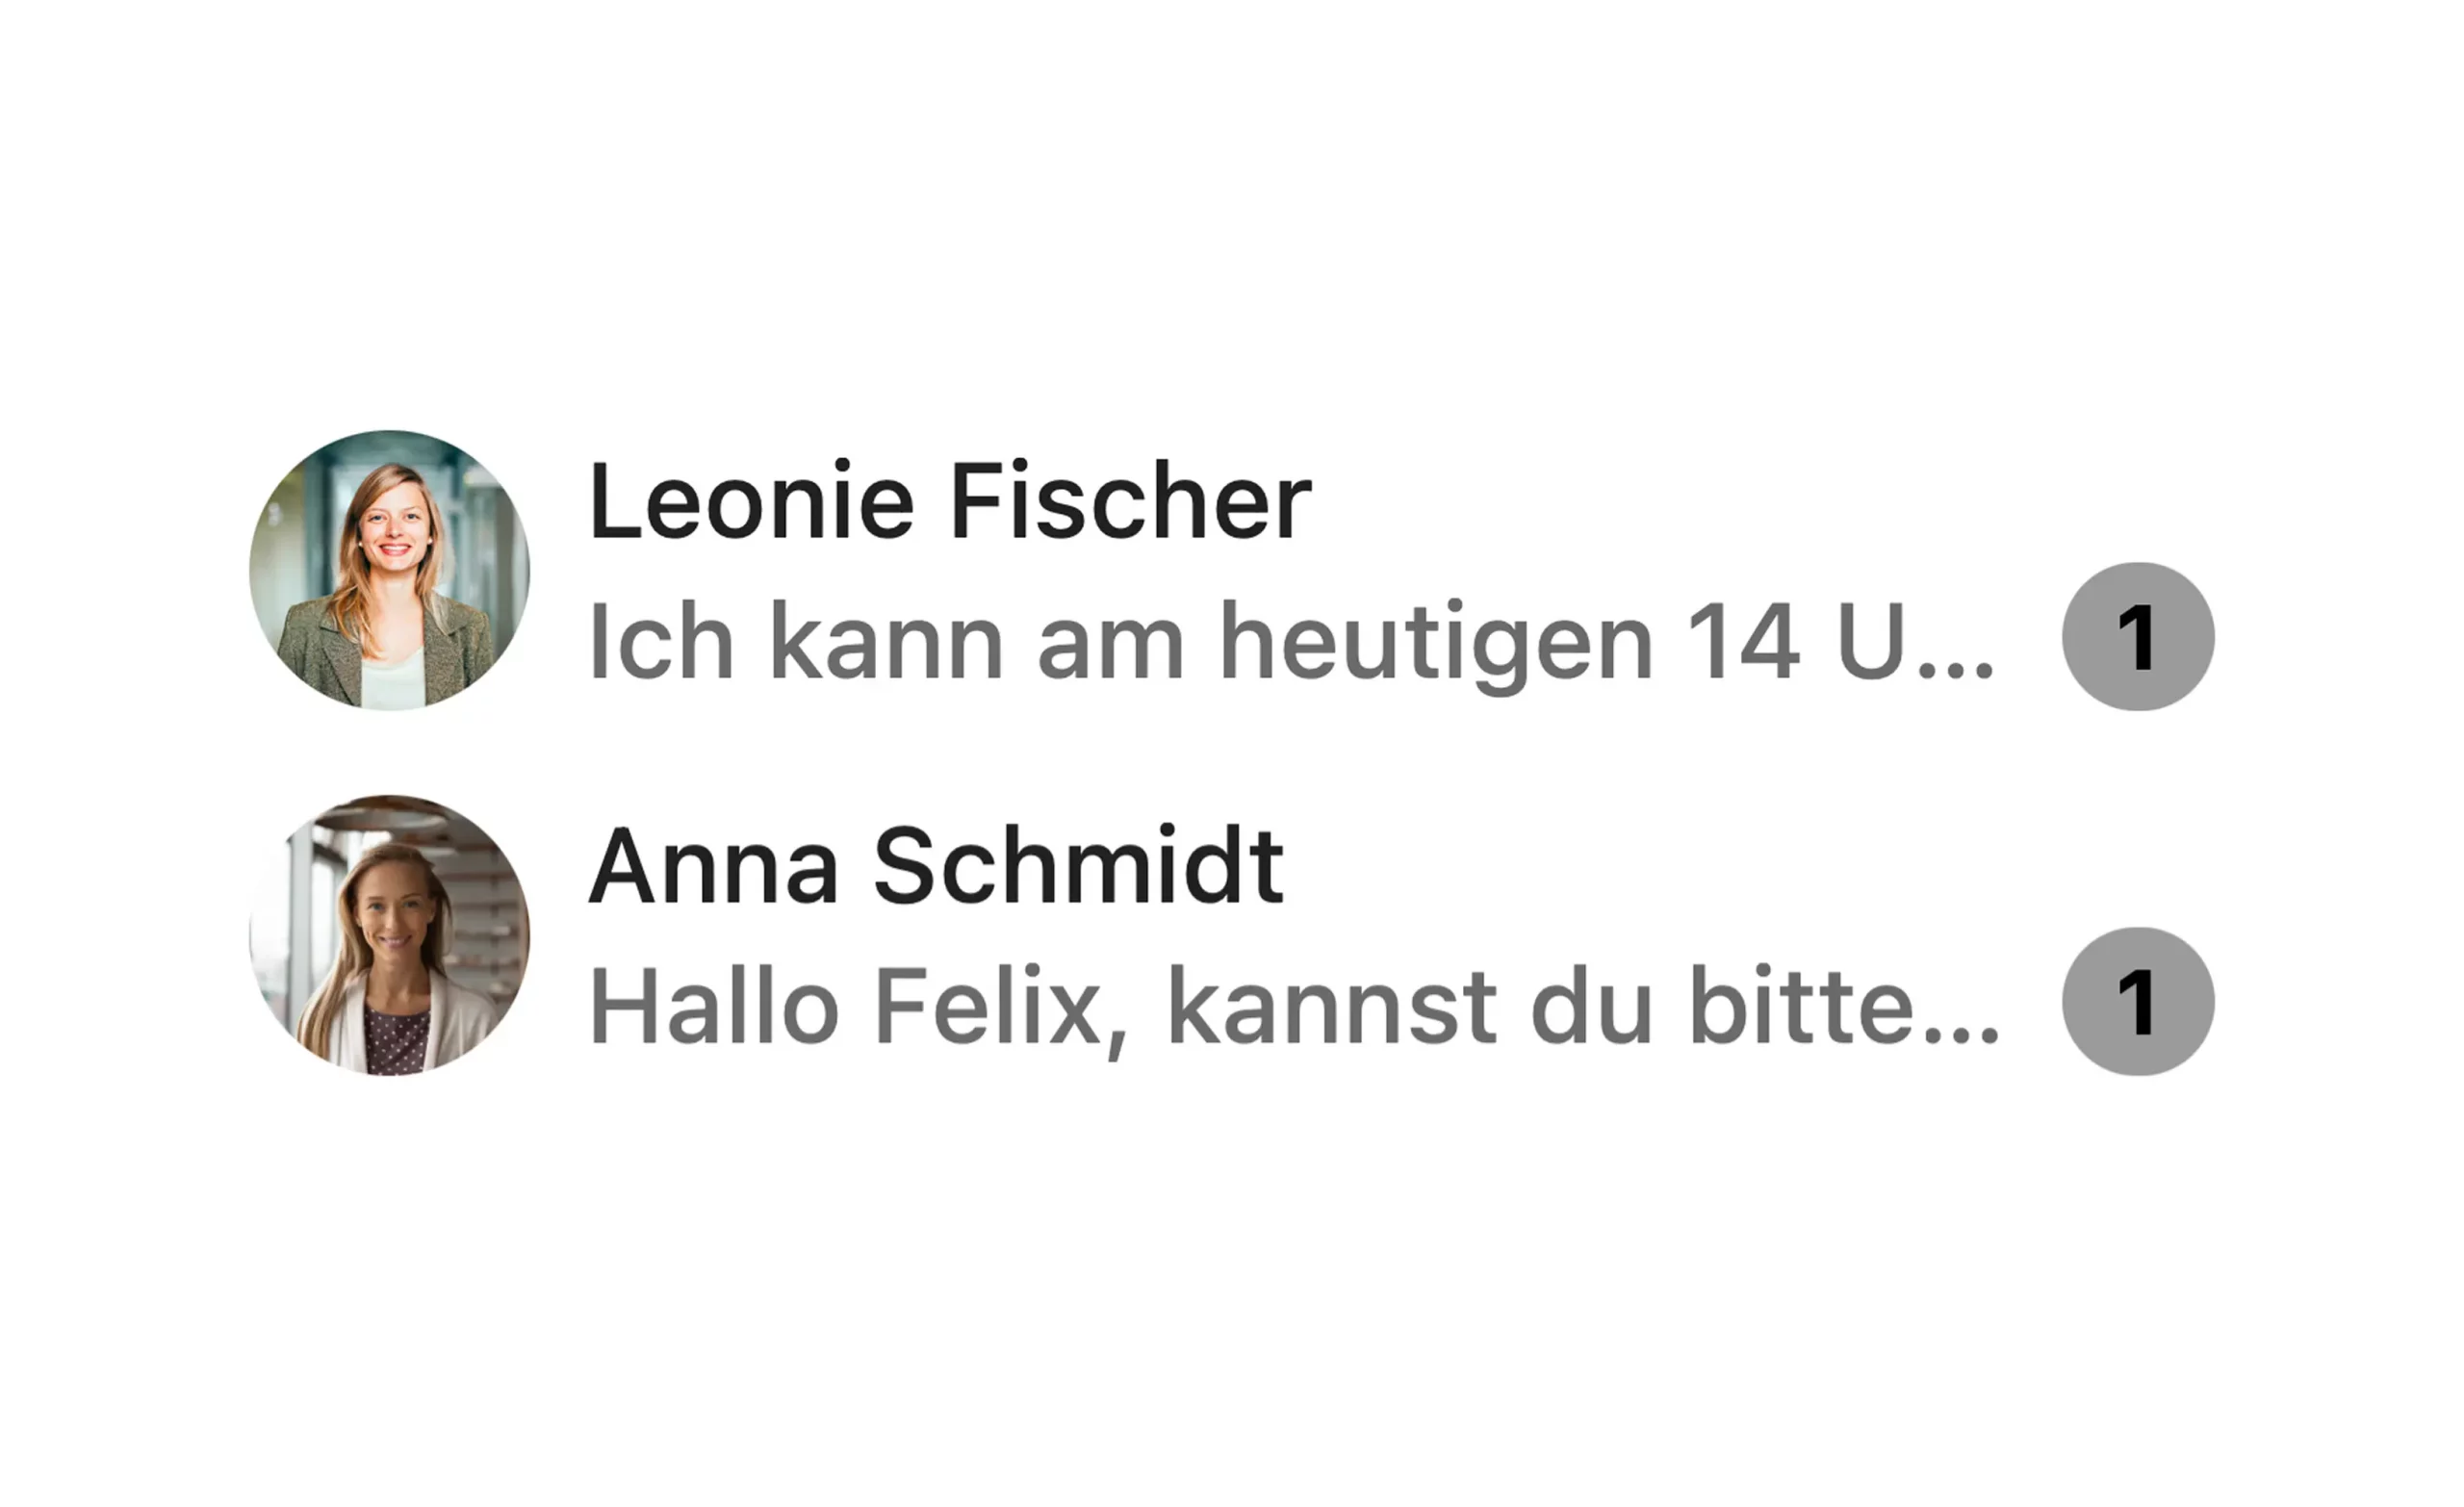Select the message preview "Hallo Felix, kannst du bitte..."

[1293, 1006]
